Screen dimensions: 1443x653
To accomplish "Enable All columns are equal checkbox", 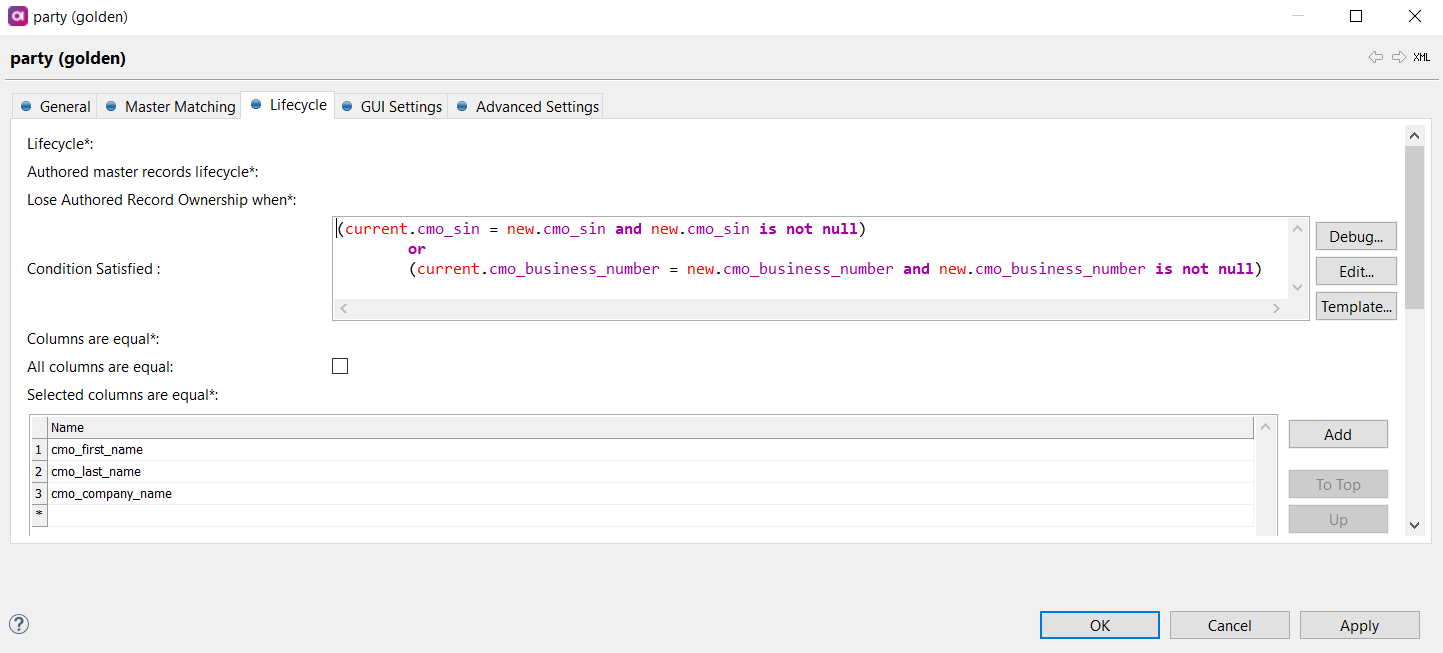I will 340,366.
